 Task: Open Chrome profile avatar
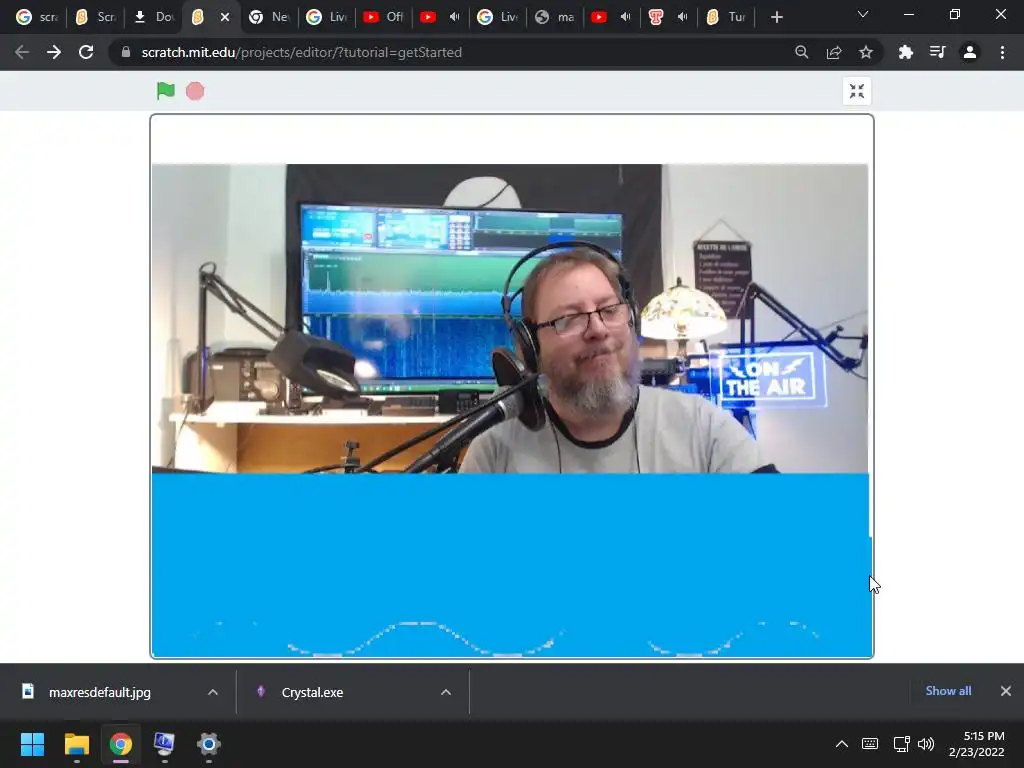pos(969,52)
